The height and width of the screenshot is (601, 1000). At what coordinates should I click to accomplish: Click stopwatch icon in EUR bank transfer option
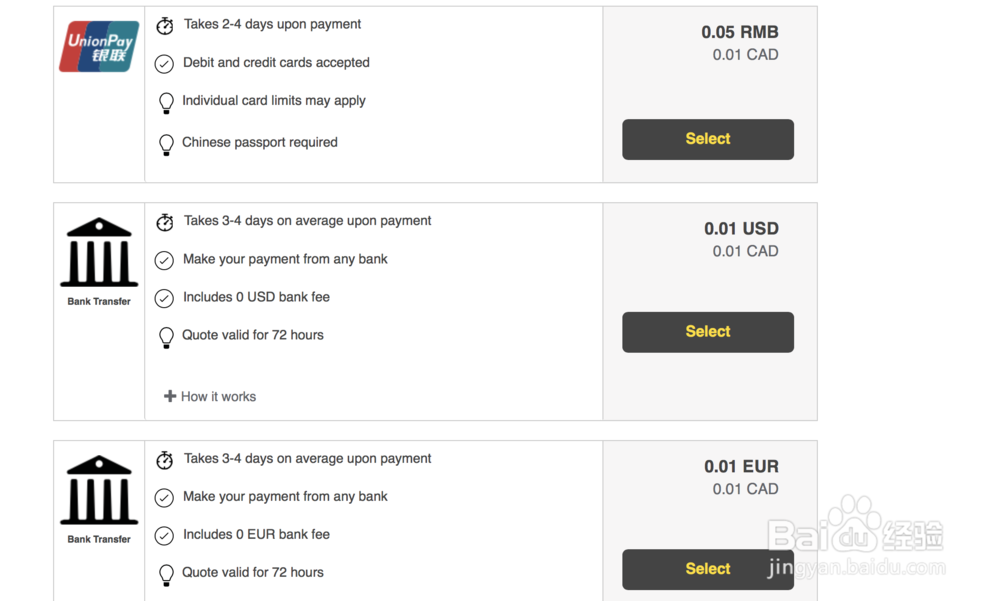(x=165, y=460)
